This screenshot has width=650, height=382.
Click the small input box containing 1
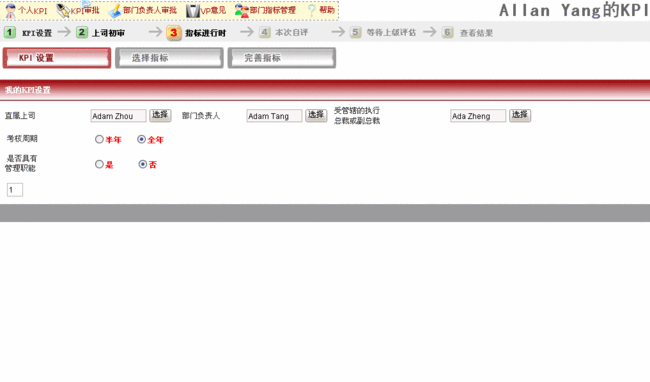tap(15, 190)
